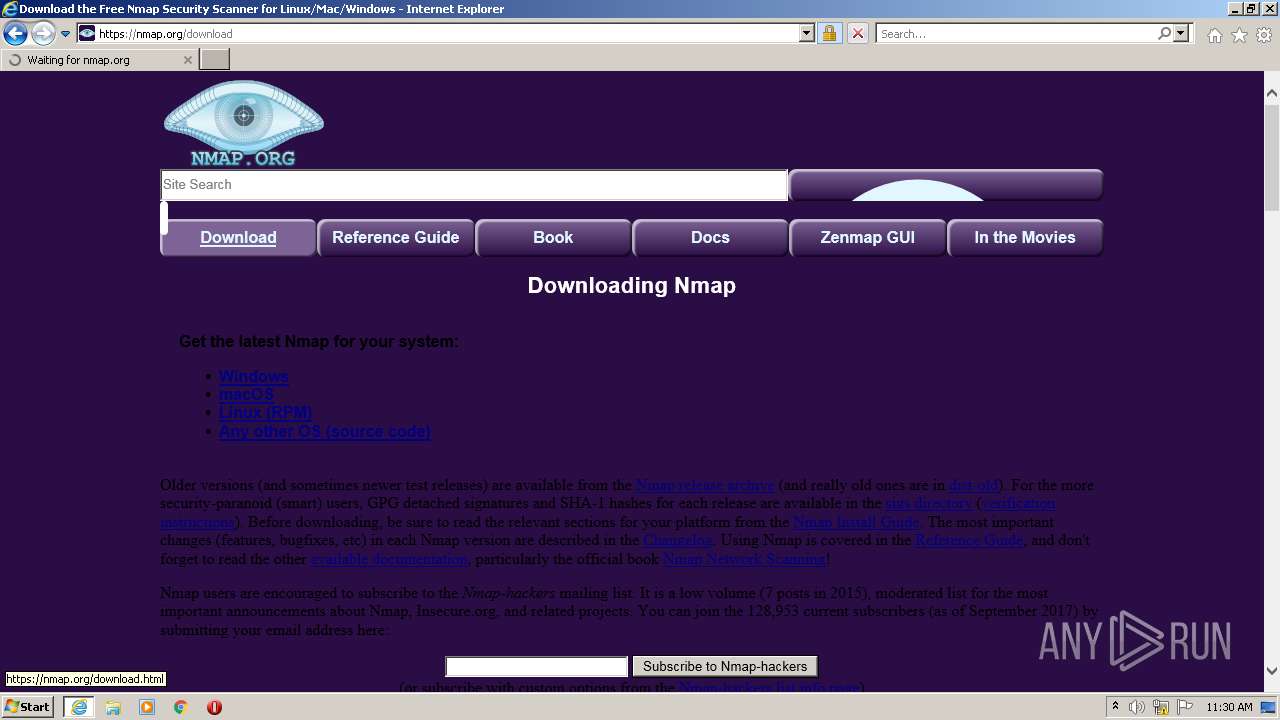This screenshot has width=1280, height=720.
Task: Click the vertical scrollbar thumb
Action: click(1272, 156)
